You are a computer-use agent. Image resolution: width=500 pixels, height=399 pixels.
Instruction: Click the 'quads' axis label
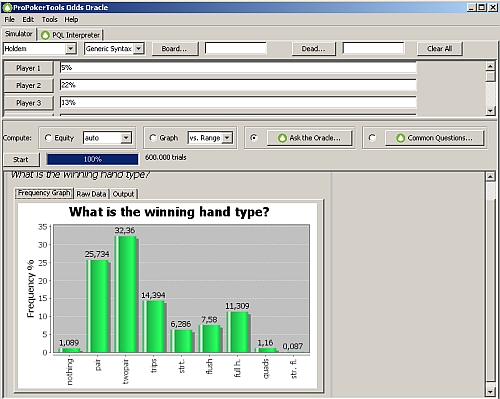pyautogui.click(x=266, y=369)
